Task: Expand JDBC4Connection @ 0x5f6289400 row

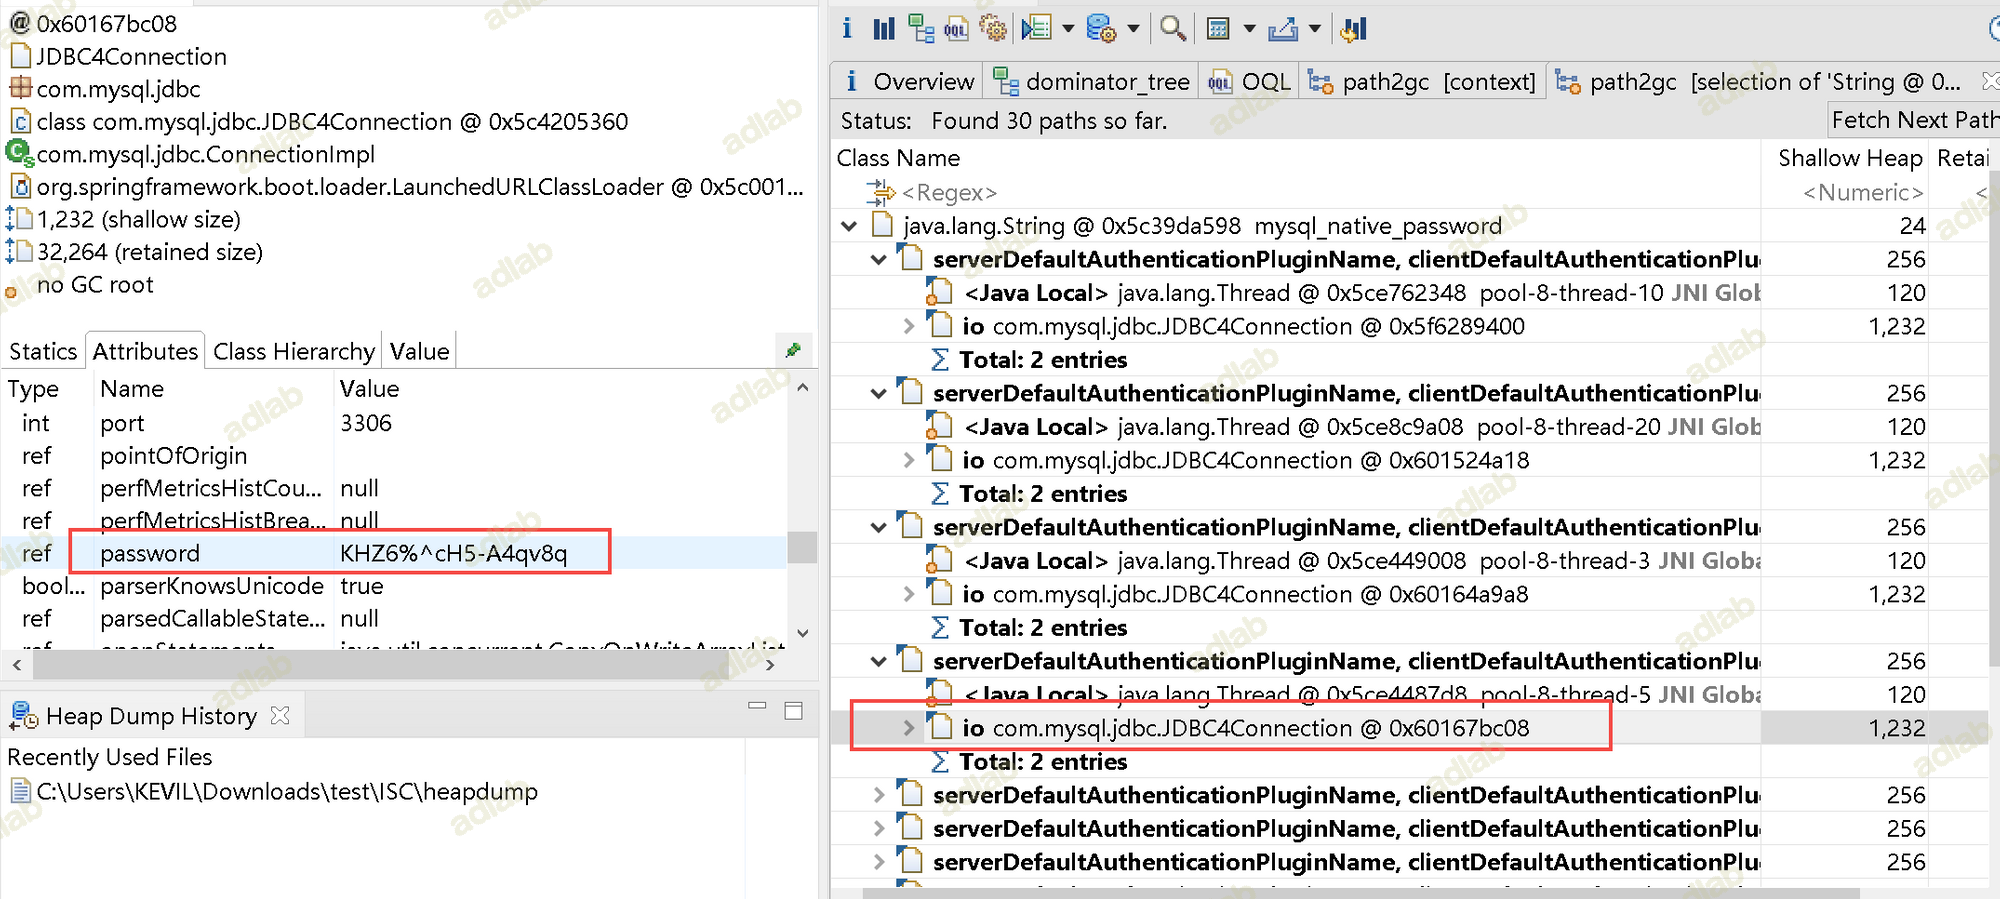Action: 908,326
